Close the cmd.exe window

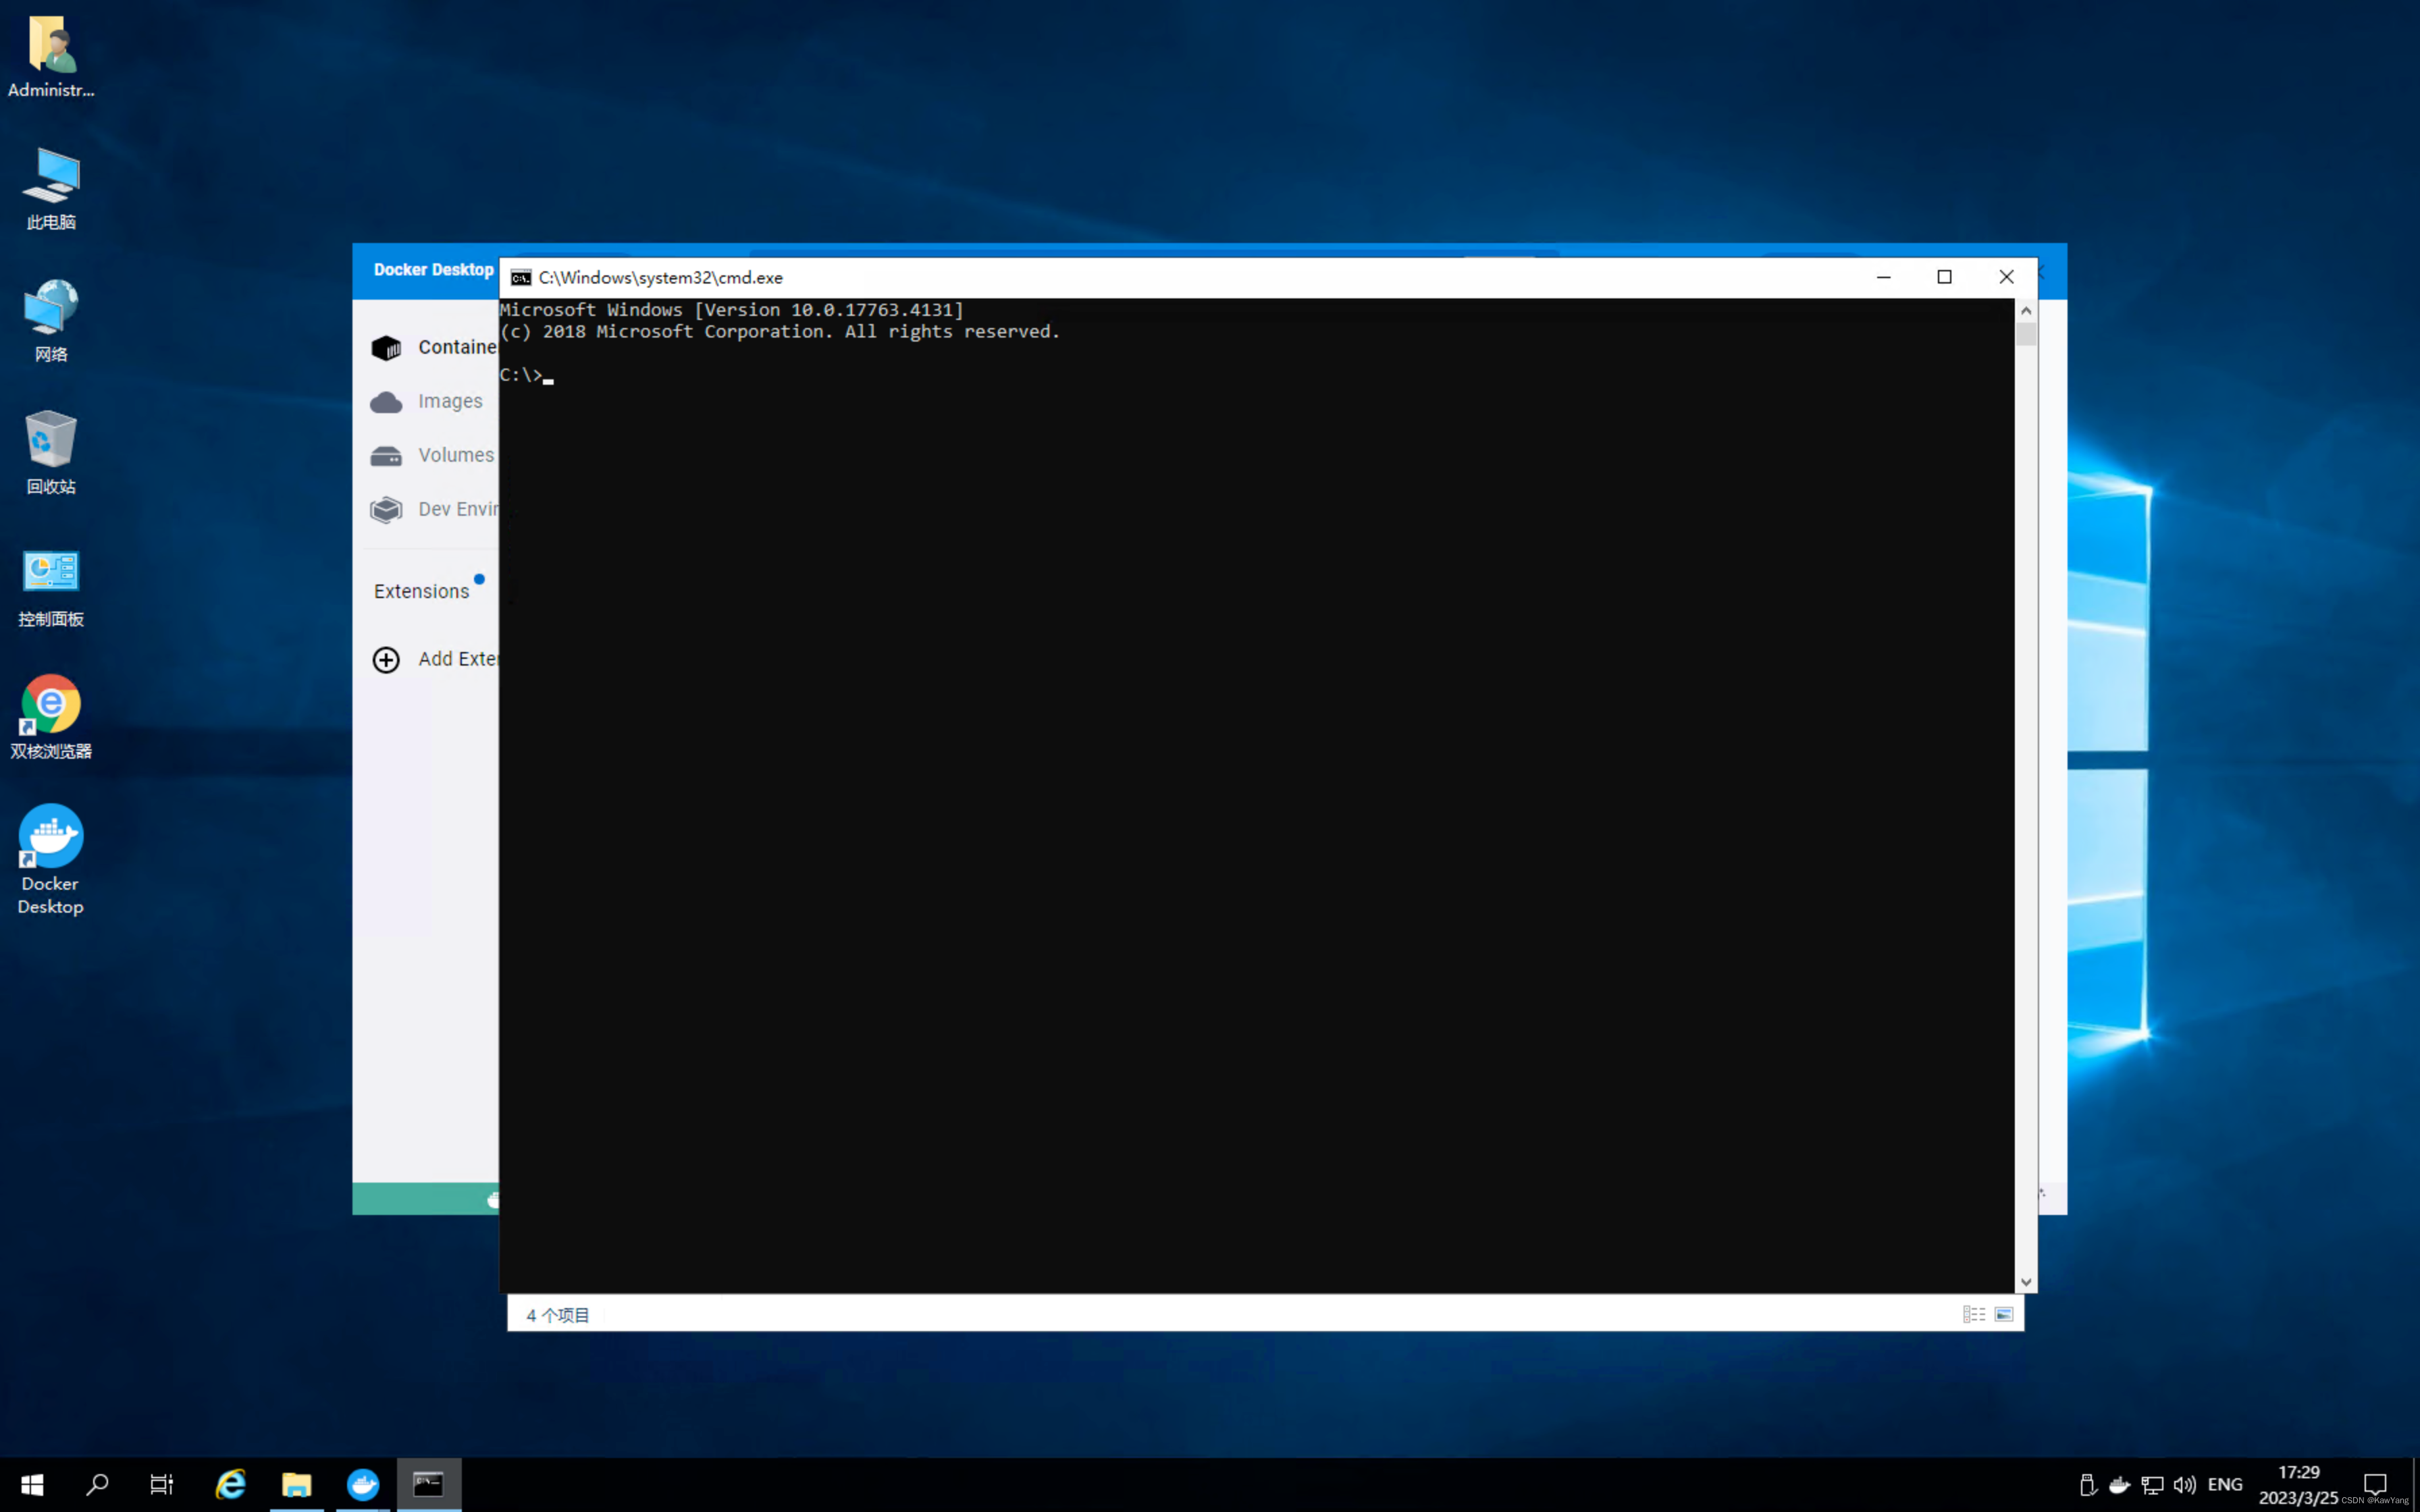[2006, 277]
